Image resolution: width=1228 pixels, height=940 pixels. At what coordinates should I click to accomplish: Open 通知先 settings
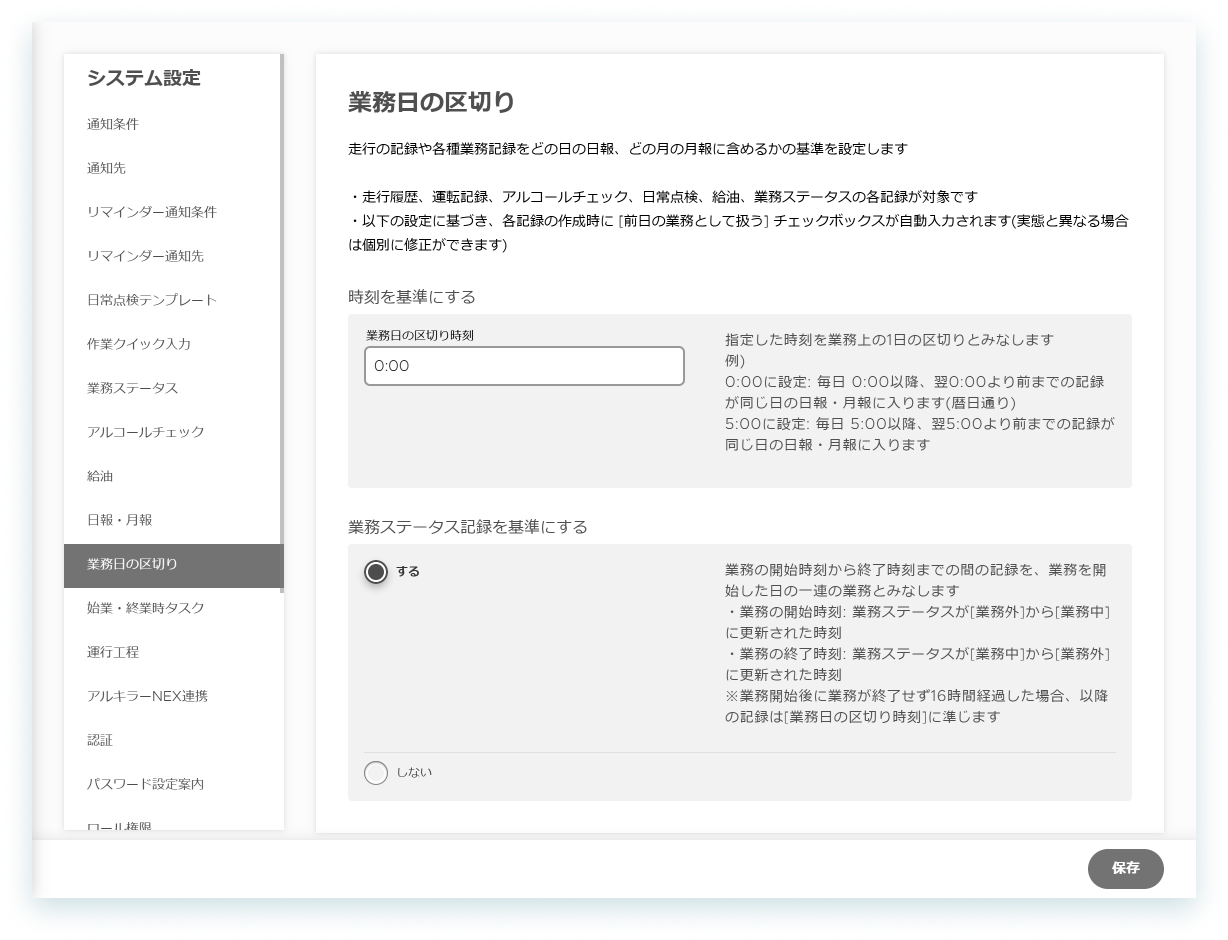click(174, 168)
